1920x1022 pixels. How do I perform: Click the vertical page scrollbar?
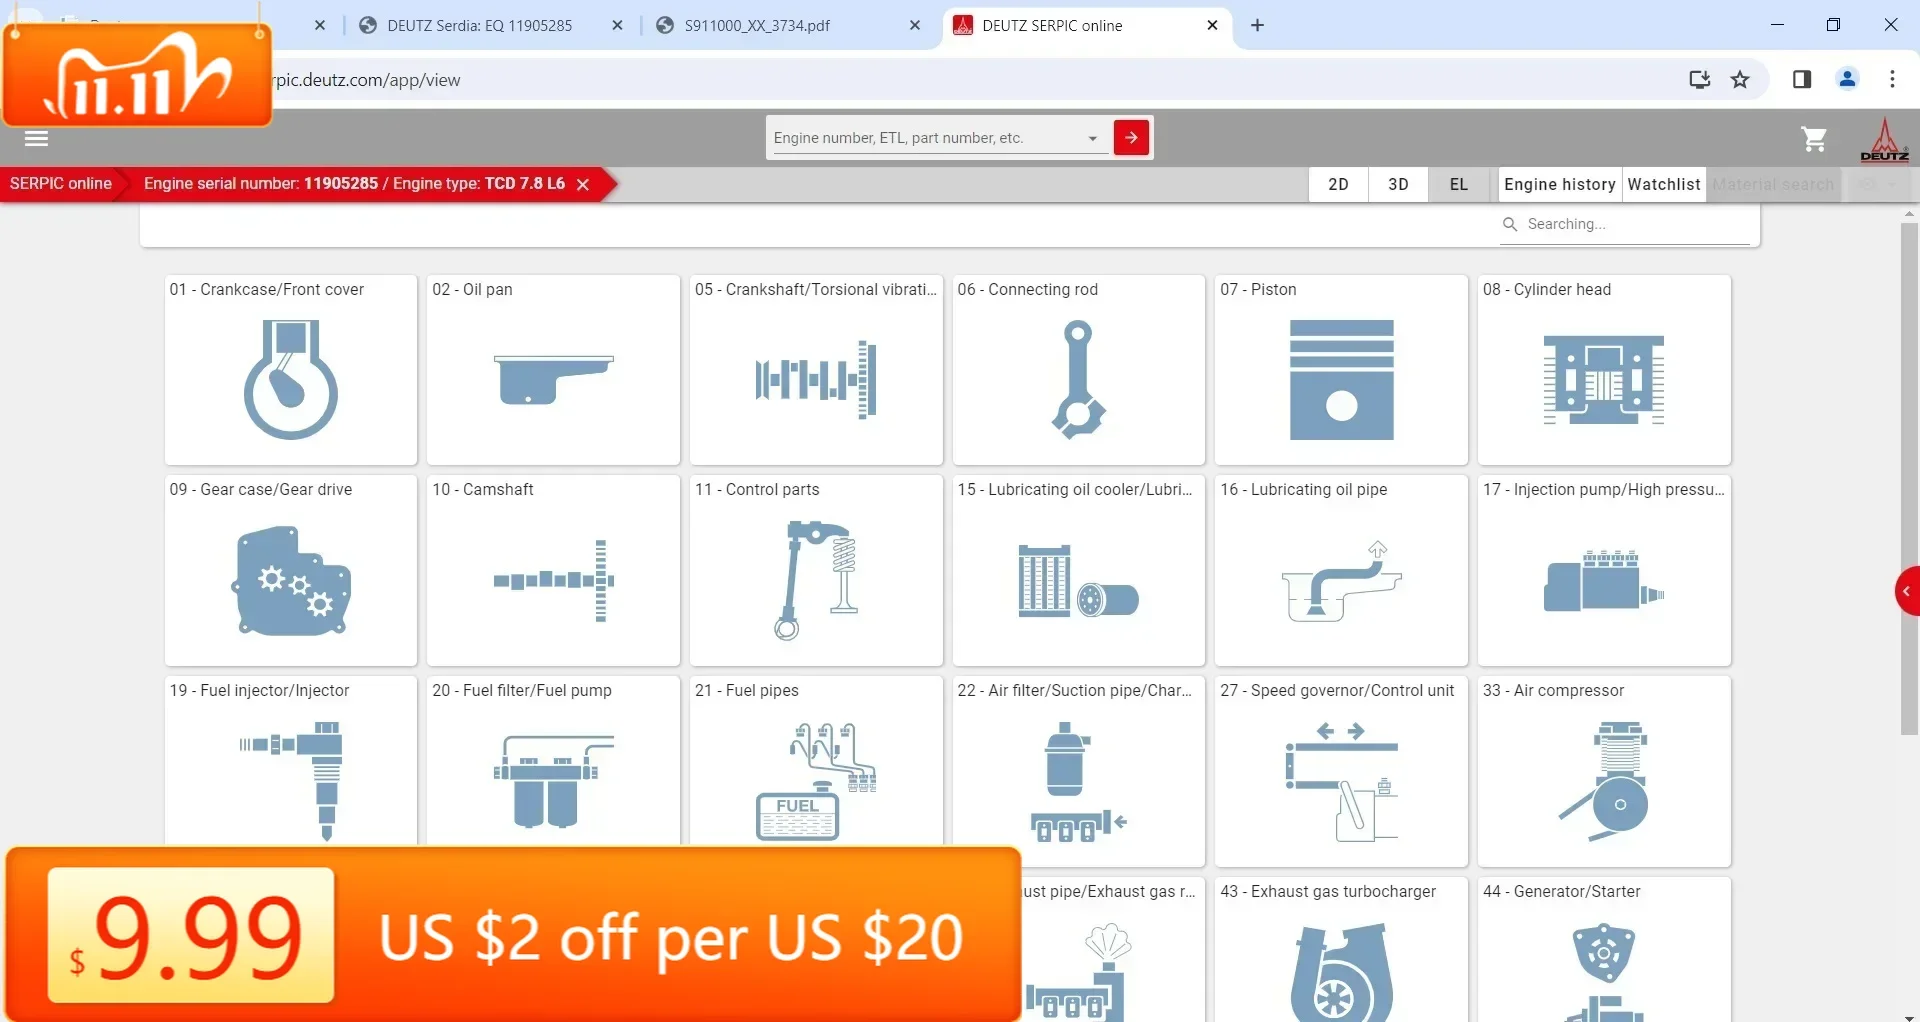pyautogui.click(x=1909, y=478)
